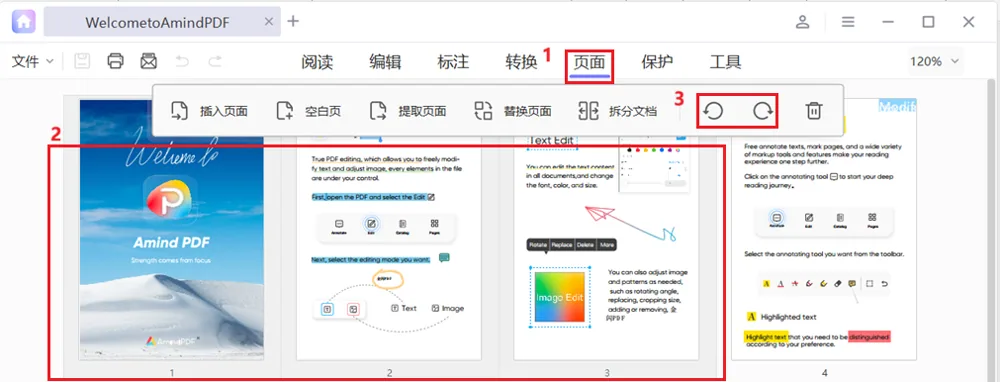This screenshot has width=1000, height=382.
Task: Open a new tab with the plus button
Action: click(x=293, y=21)
